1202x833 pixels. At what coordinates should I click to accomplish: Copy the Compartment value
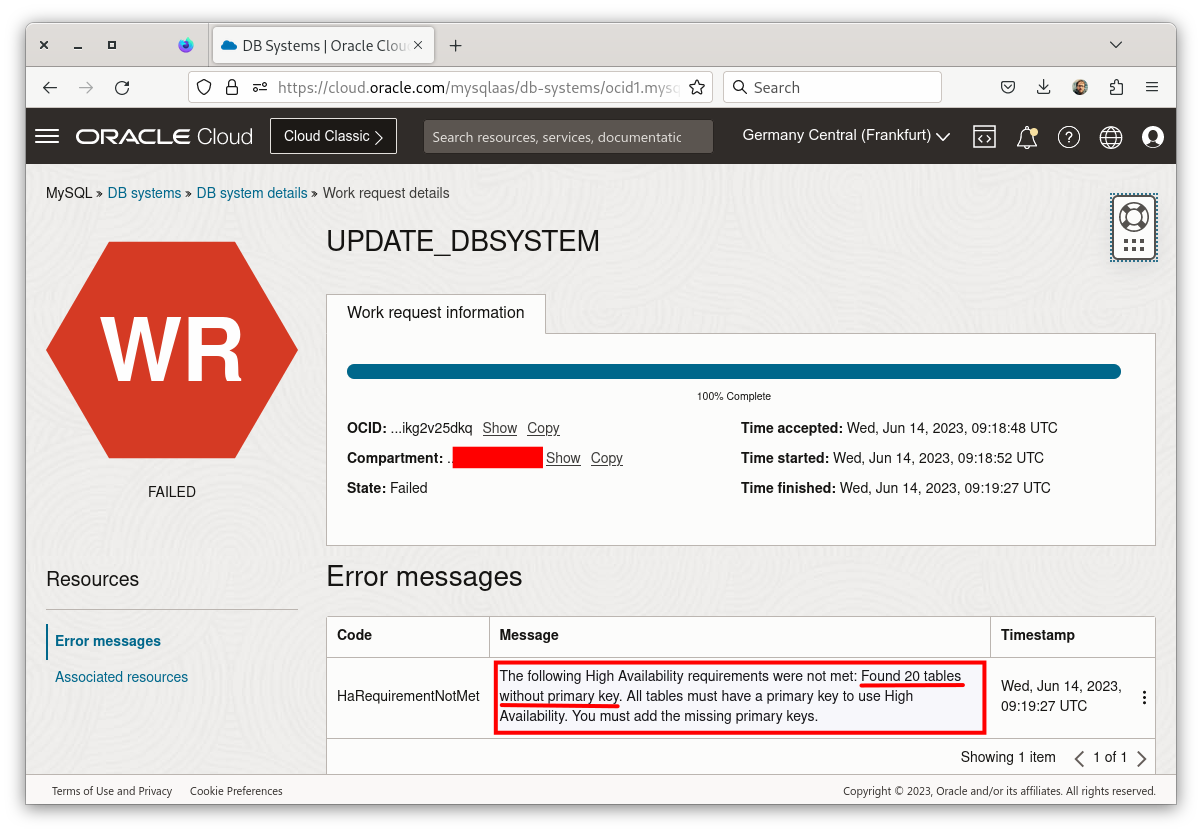click(x=606, y=458)
